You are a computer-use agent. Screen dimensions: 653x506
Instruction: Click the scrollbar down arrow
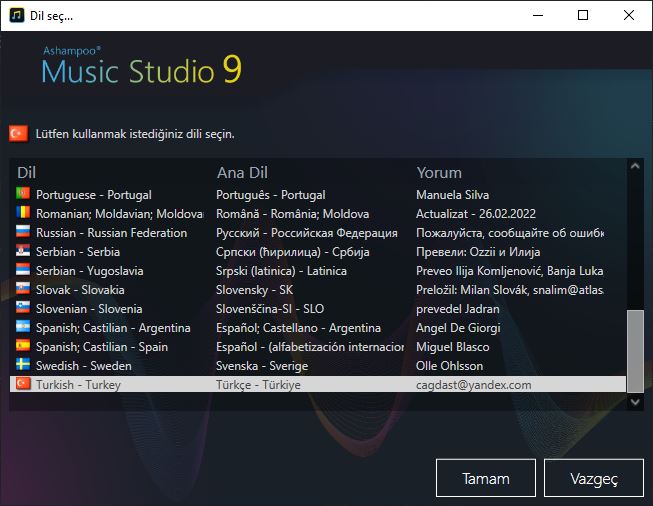point(635,402)
